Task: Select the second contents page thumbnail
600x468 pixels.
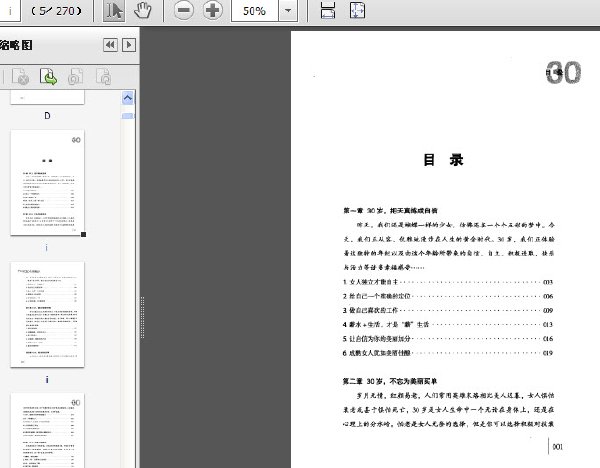Action: [47, 315]
